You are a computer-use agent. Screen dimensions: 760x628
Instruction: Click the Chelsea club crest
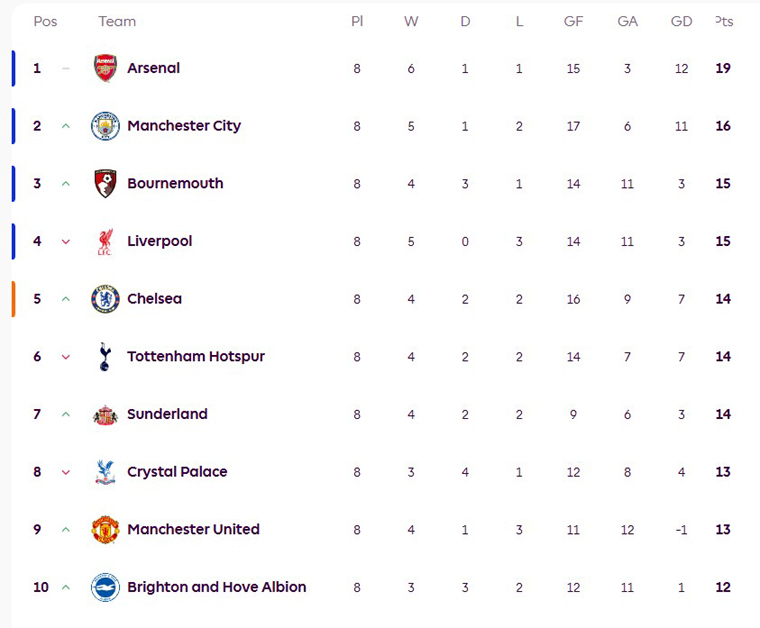point(105,299)
